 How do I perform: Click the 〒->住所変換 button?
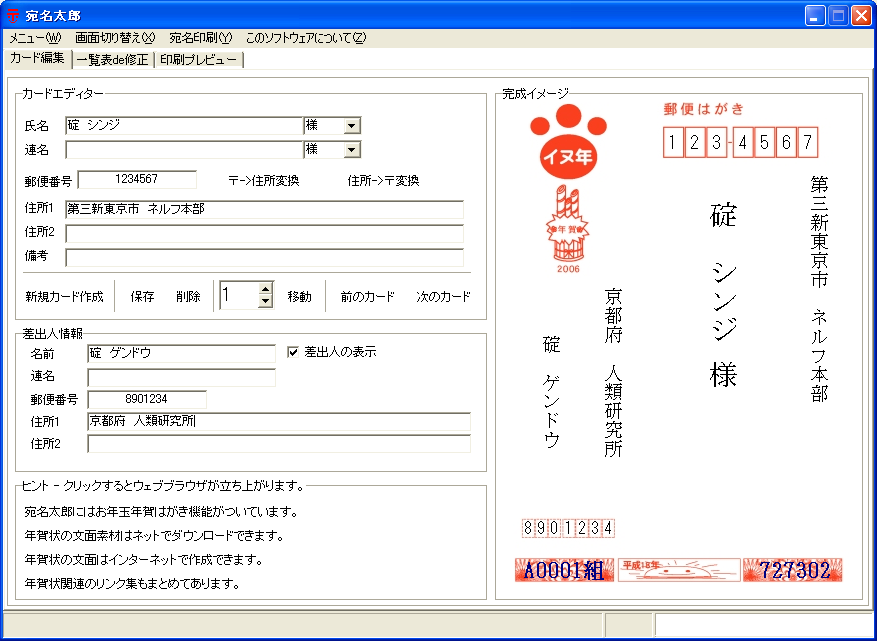tap(263, 181)
